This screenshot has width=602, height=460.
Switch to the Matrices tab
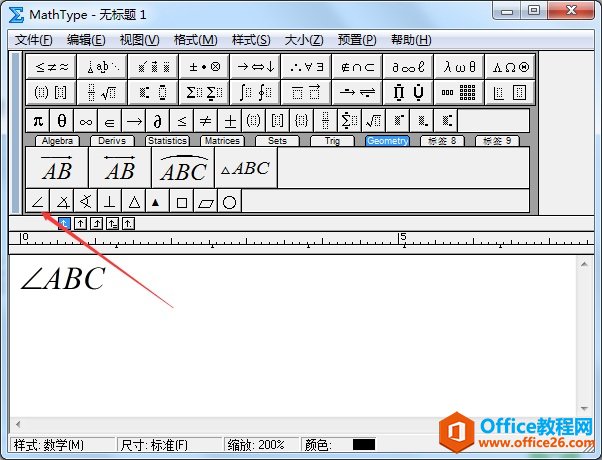pyautogui.click(x=222, y=141)
